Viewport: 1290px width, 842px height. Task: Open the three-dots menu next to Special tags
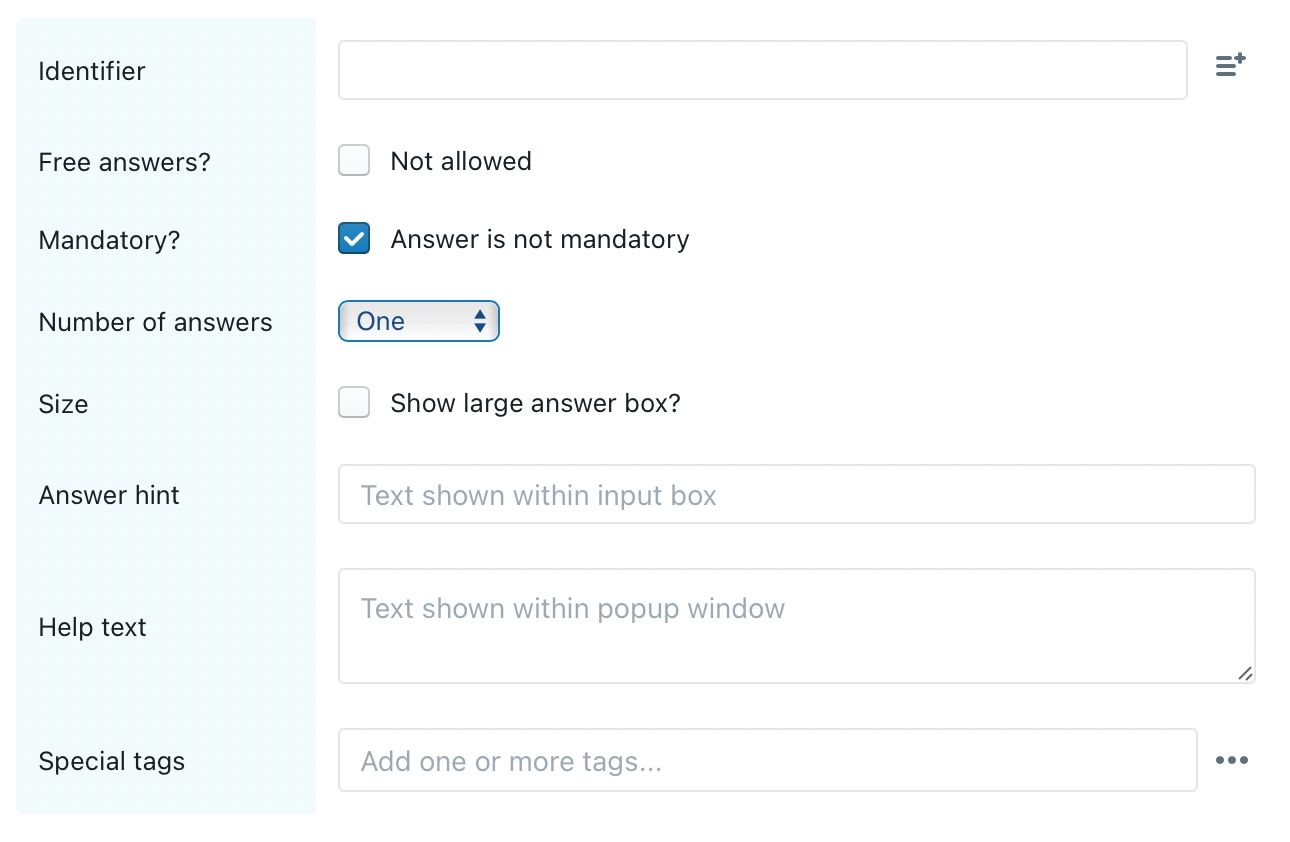click(x=1232, y=761)
